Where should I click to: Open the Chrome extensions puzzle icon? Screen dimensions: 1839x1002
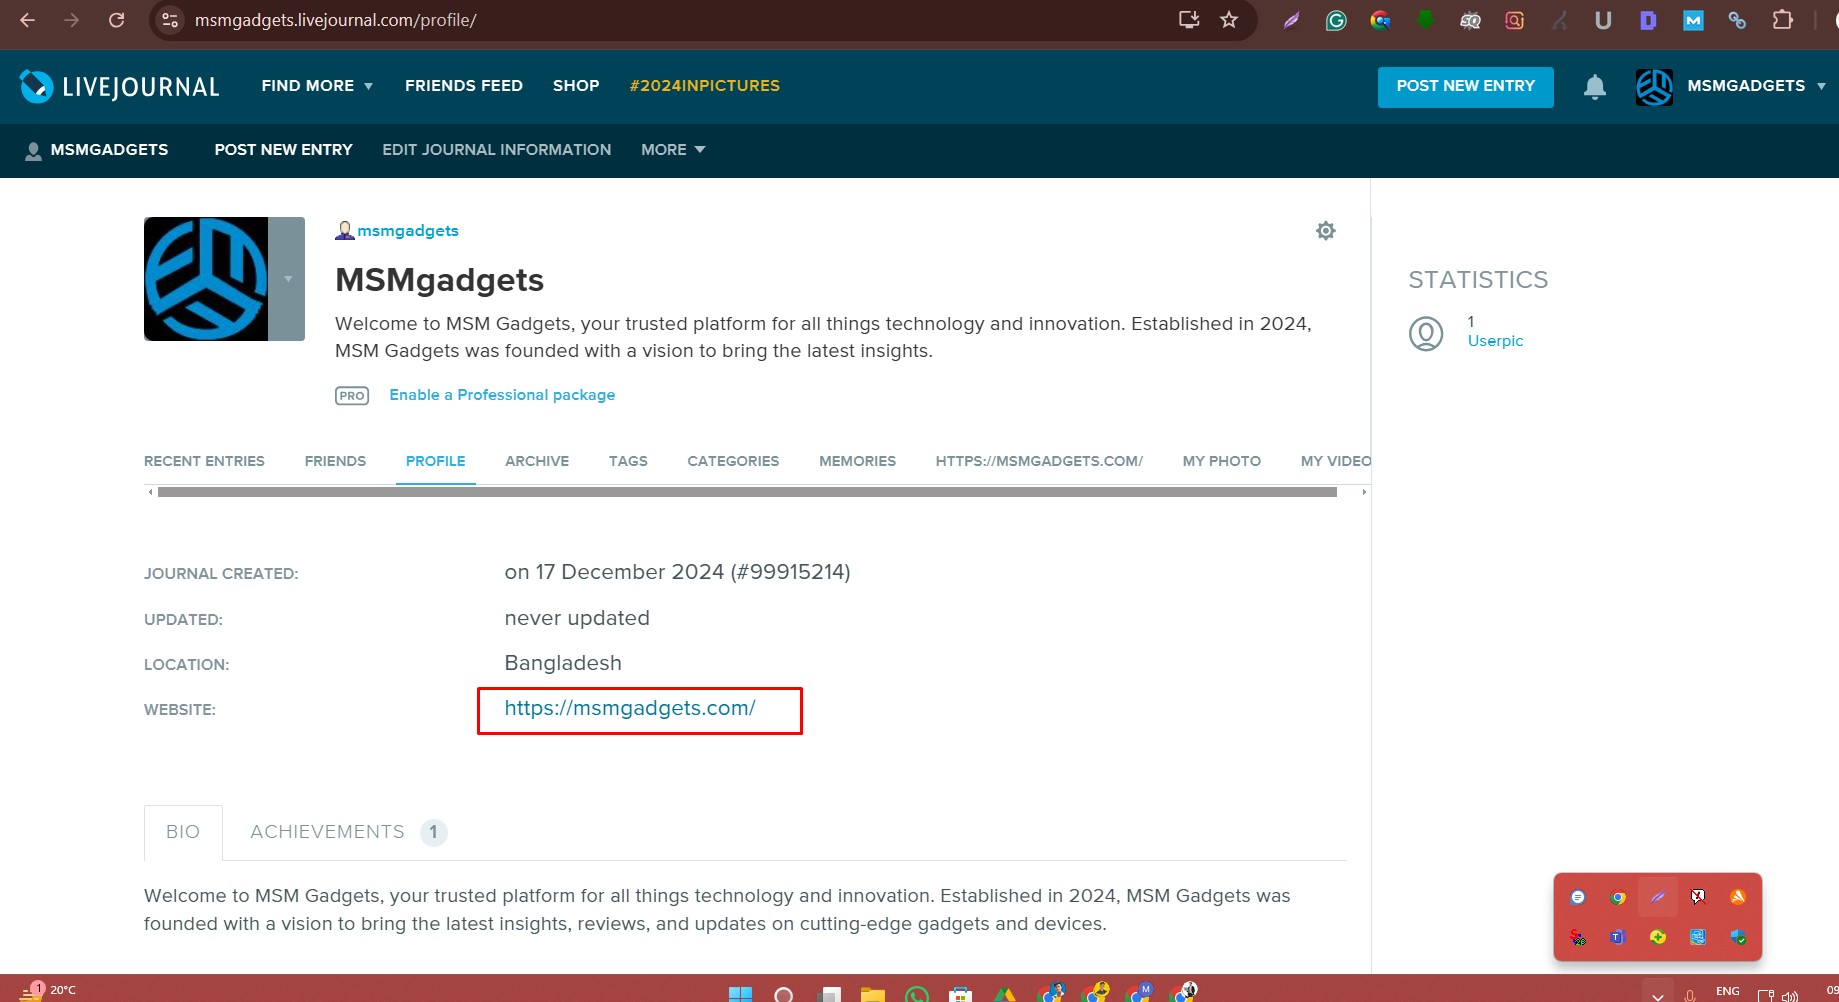coord(1782,20)
